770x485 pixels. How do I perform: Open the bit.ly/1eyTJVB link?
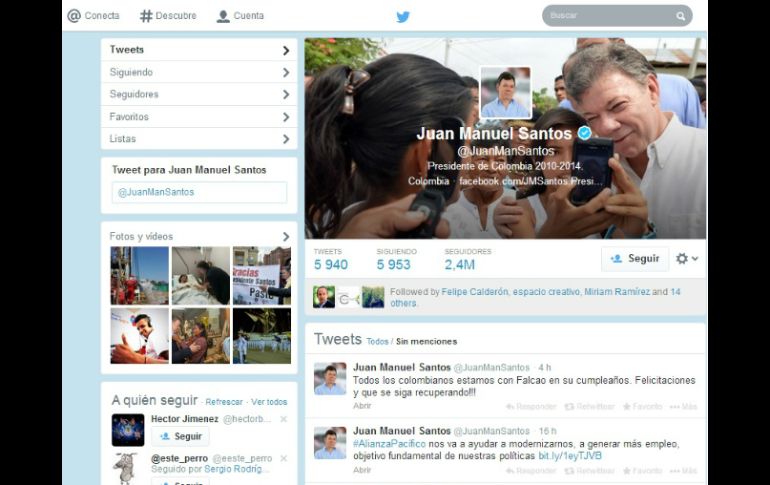tap(570, 456)
